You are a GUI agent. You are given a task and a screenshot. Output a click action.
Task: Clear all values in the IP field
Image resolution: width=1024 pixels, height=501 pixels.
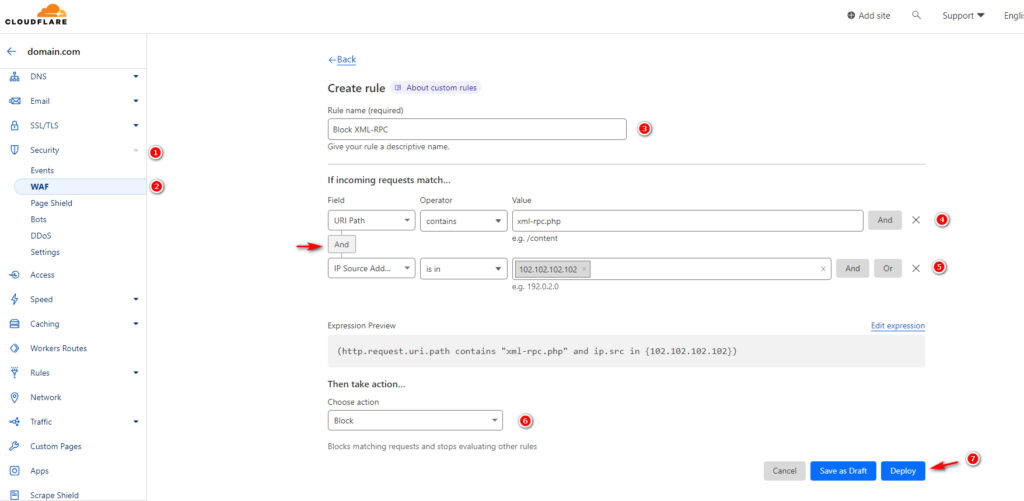(x=823, y=268)
